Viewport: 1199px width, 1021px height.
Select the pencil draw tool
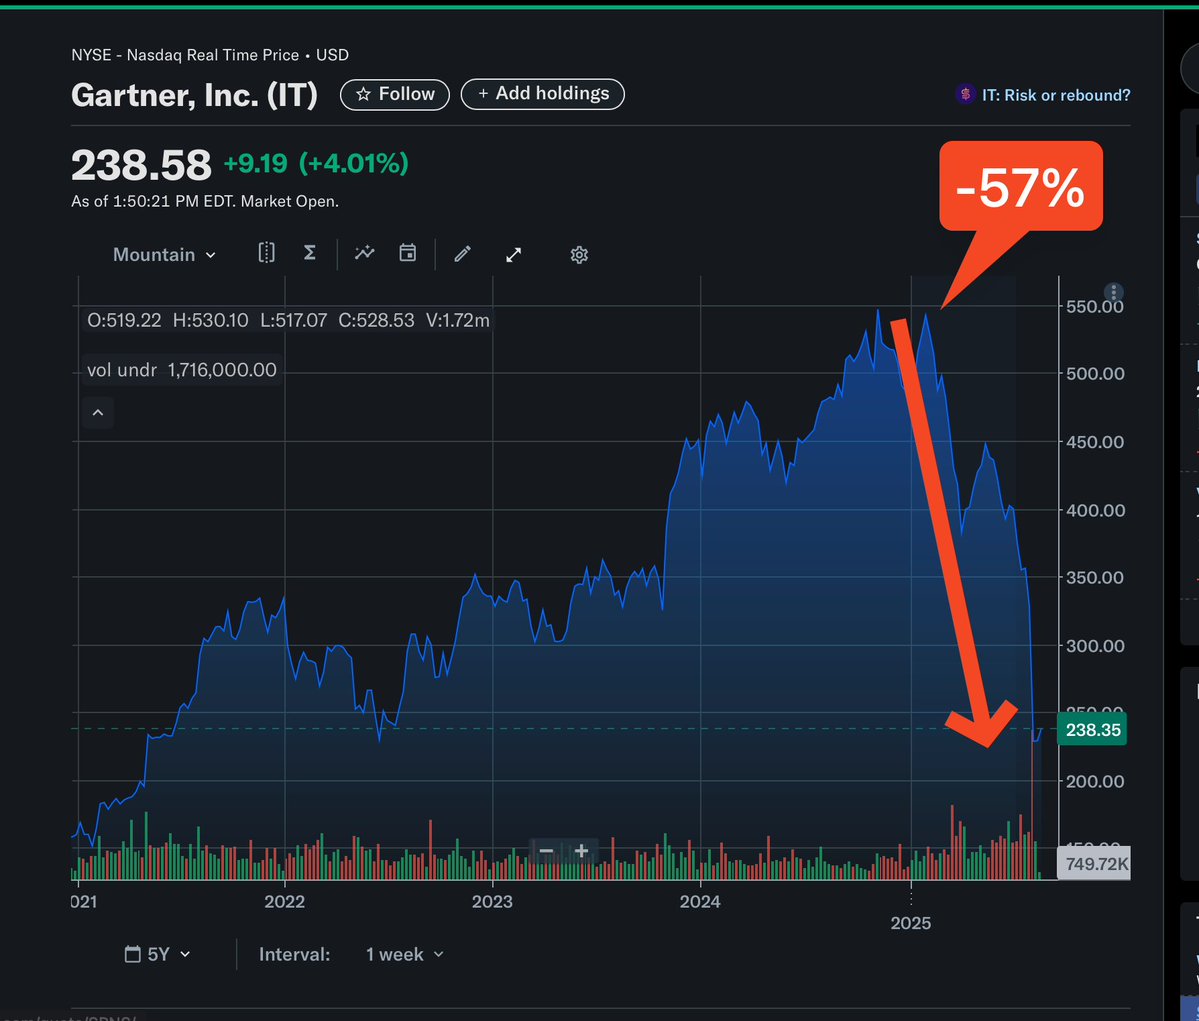463,254
